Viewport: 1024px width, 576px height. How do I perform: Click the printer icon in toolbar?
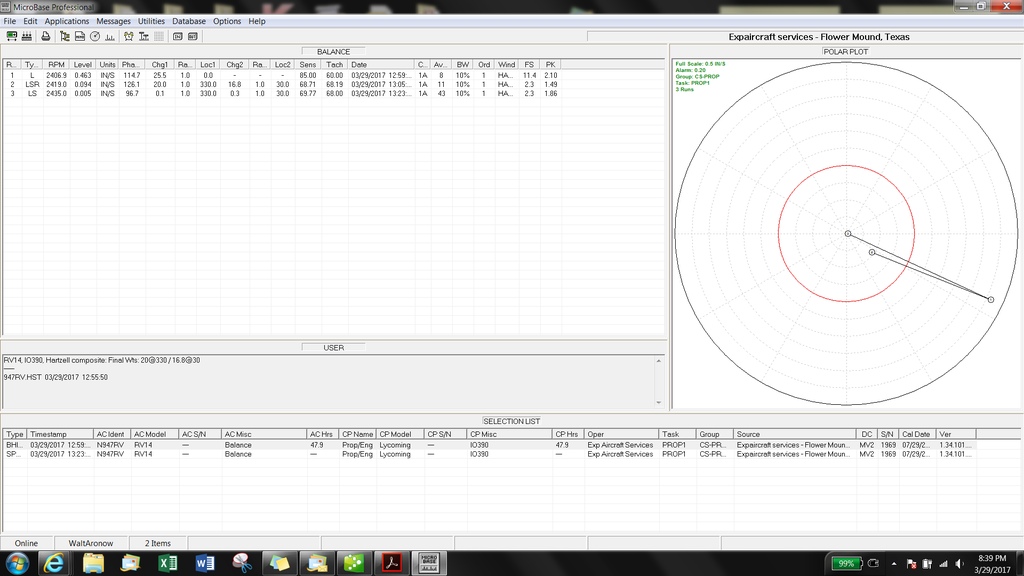[46, 36]
